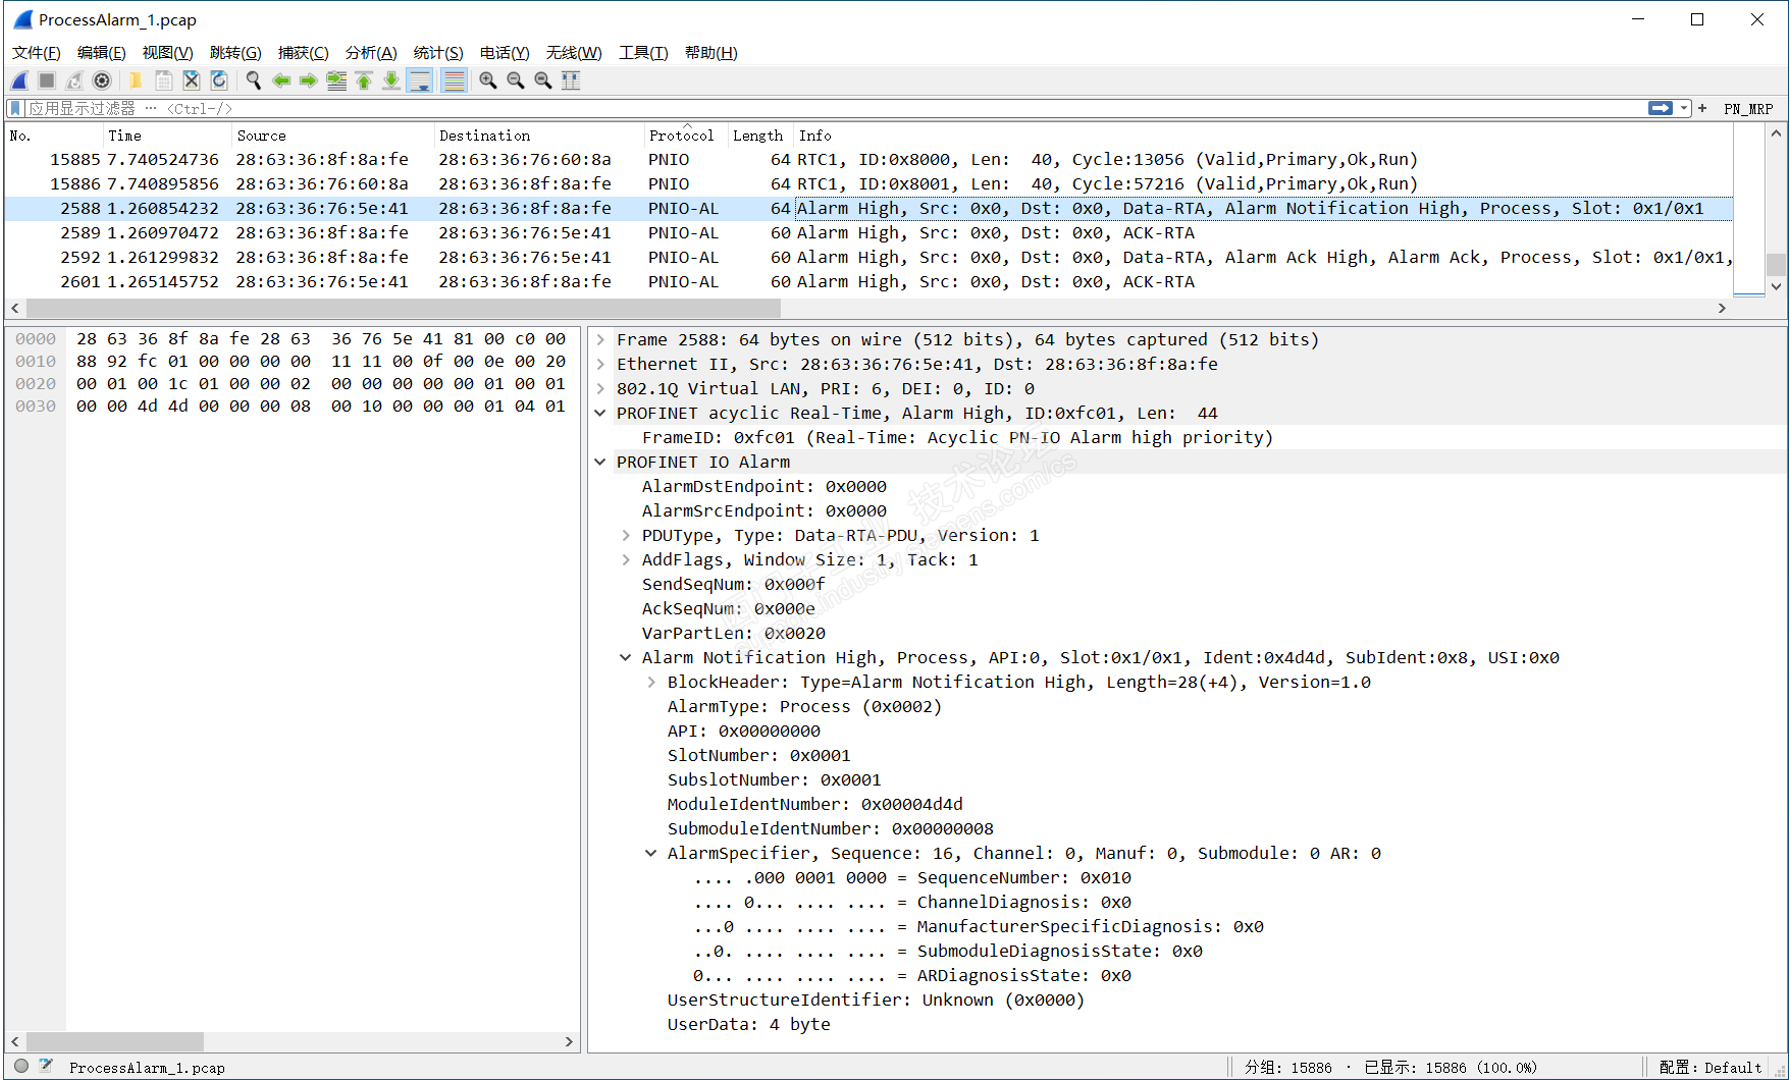Reload the capture file
Image resolution: width=1791 pixels, height=1080 pixels.
(219, 81)
